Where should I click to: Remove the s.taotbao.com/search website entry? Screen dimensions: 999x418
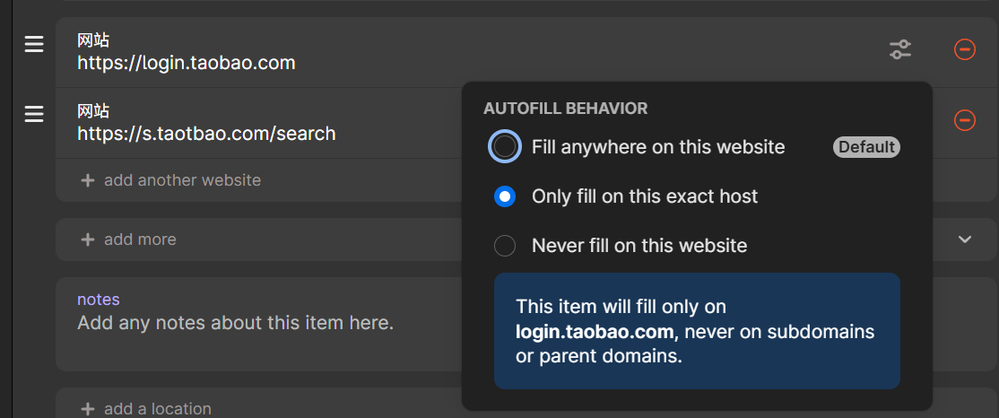(964, 120)
